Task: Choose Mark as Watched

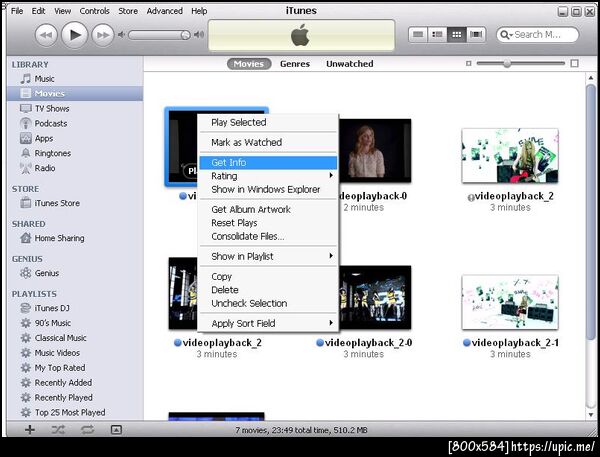Action: coord(268,142)
